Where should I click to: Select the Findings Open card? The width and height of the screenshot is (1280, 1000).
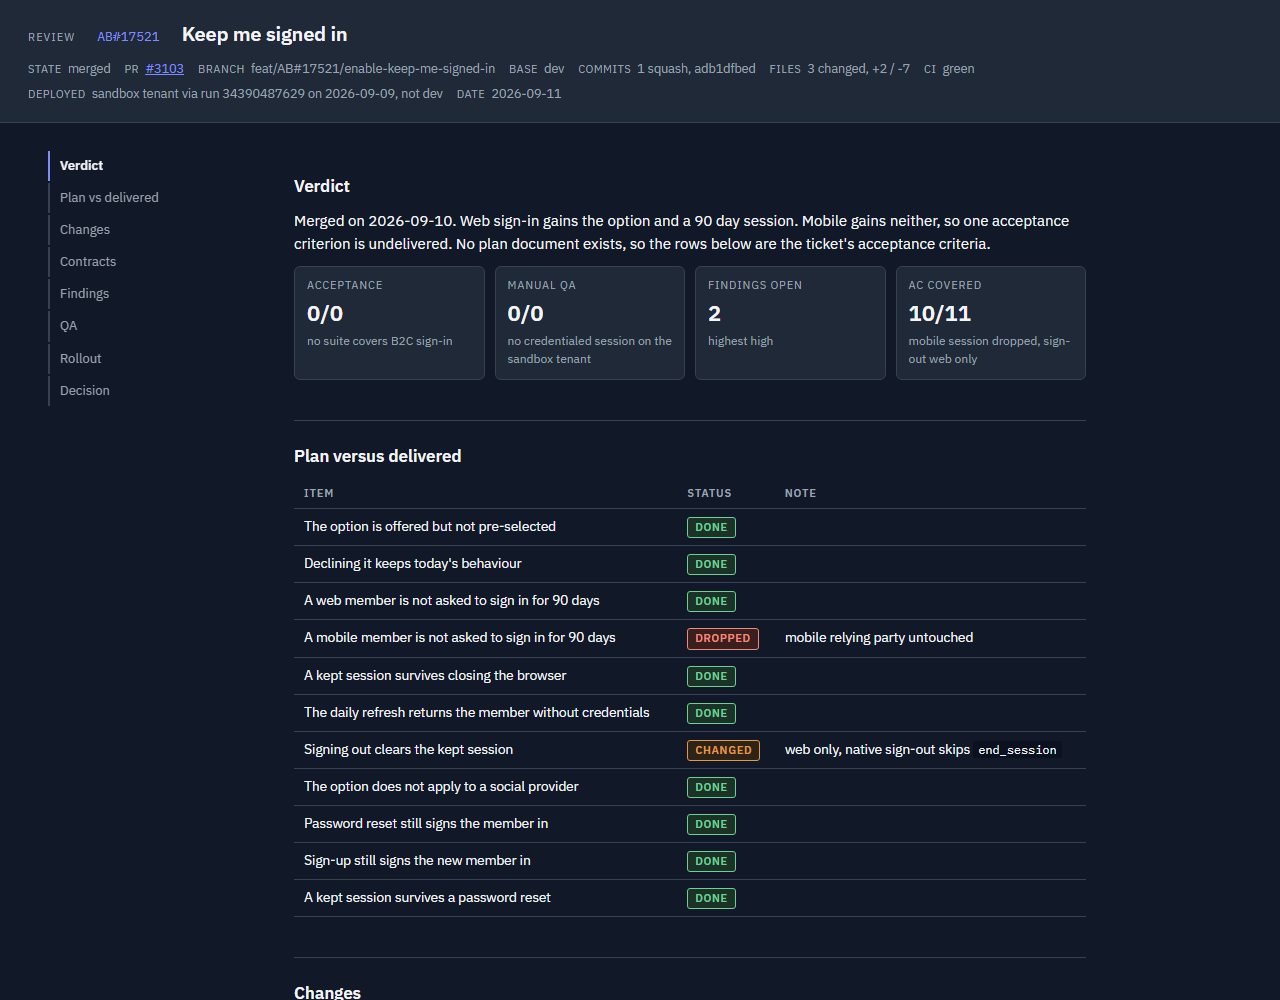click(x=790, y=323)
